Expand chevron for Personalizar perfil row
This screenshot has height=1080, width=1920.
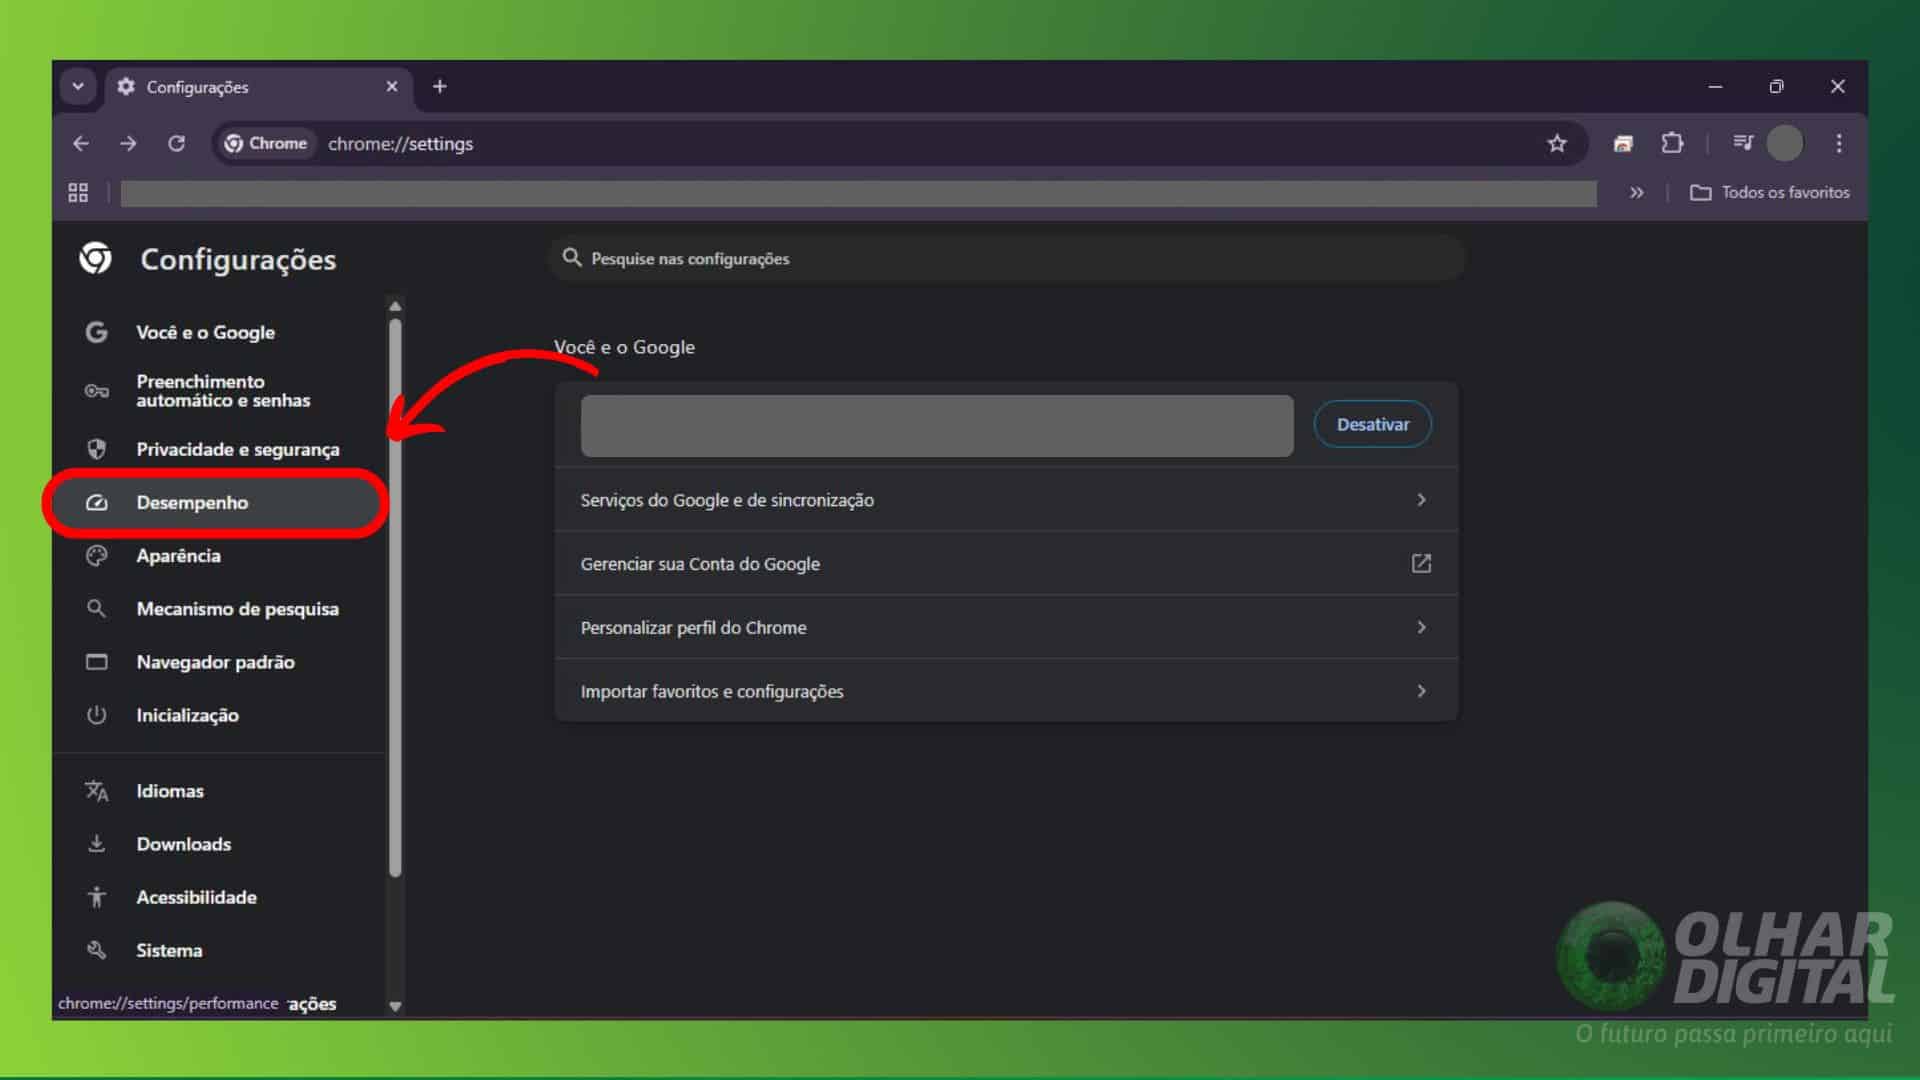pyautogui.click(x=1421, y=628)
